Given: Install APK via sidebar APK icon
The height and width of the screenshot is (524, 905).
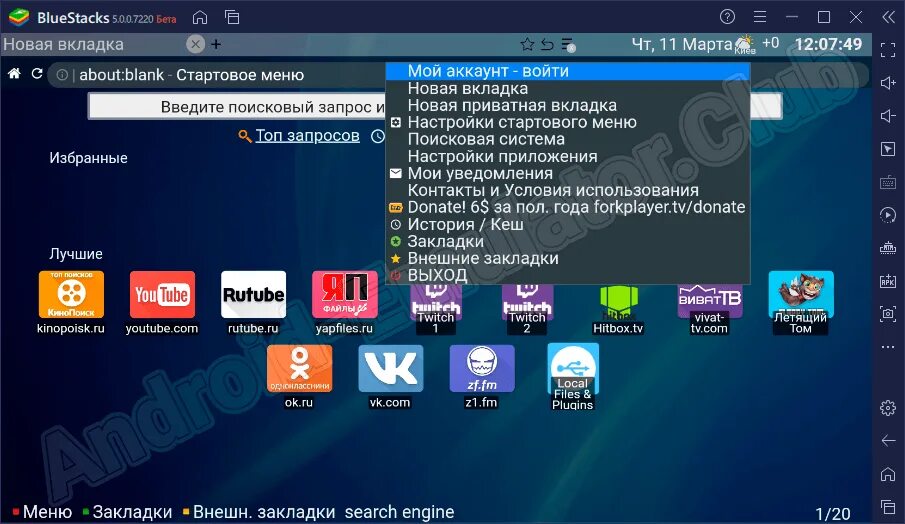Looking at the screenshot, I should [888, 281].
